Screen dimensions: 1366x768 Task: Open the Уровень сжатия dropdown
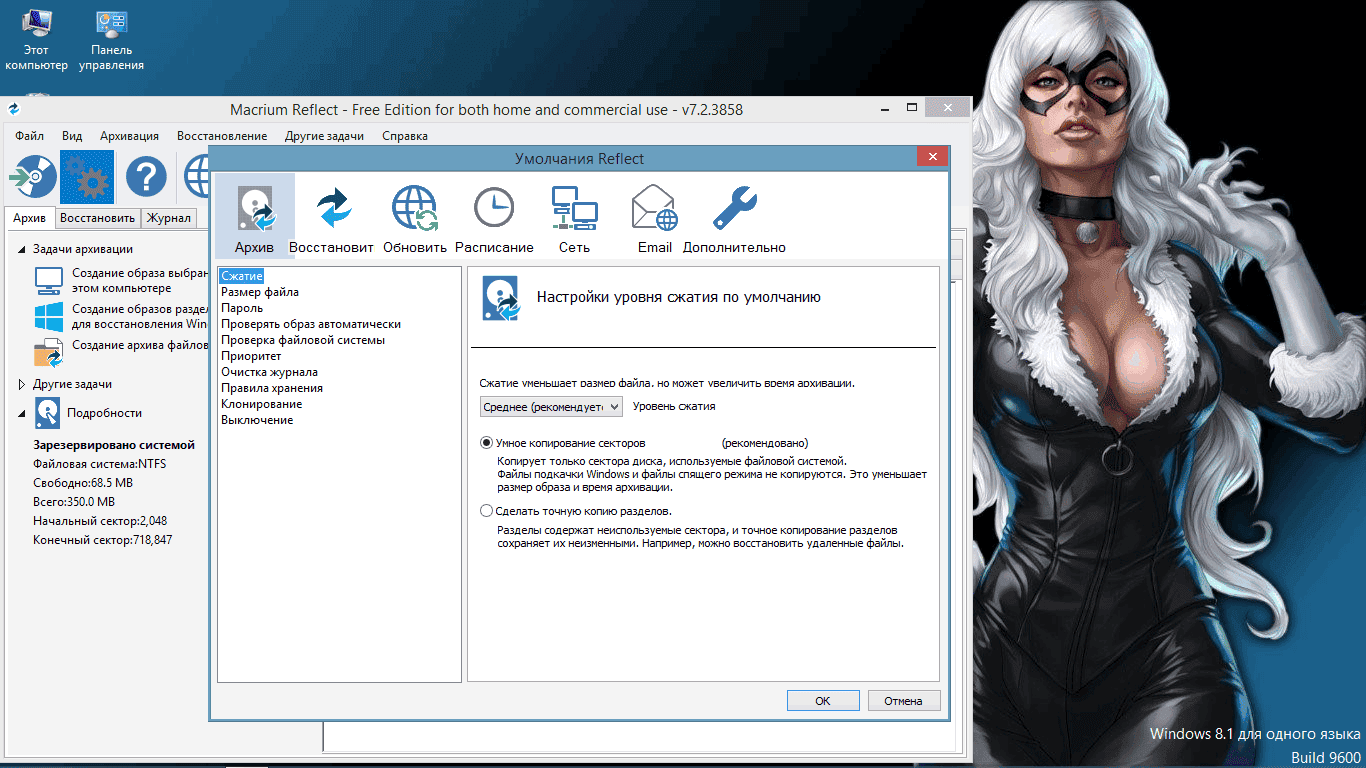coord(551,406)
